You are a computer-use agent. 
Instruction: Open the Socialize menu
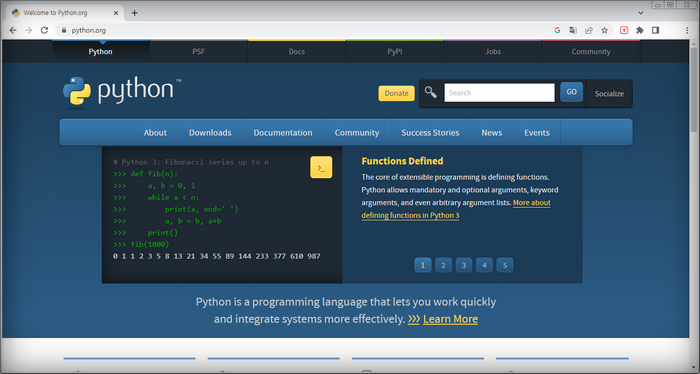pyautogui.click(x=609, y=94)
